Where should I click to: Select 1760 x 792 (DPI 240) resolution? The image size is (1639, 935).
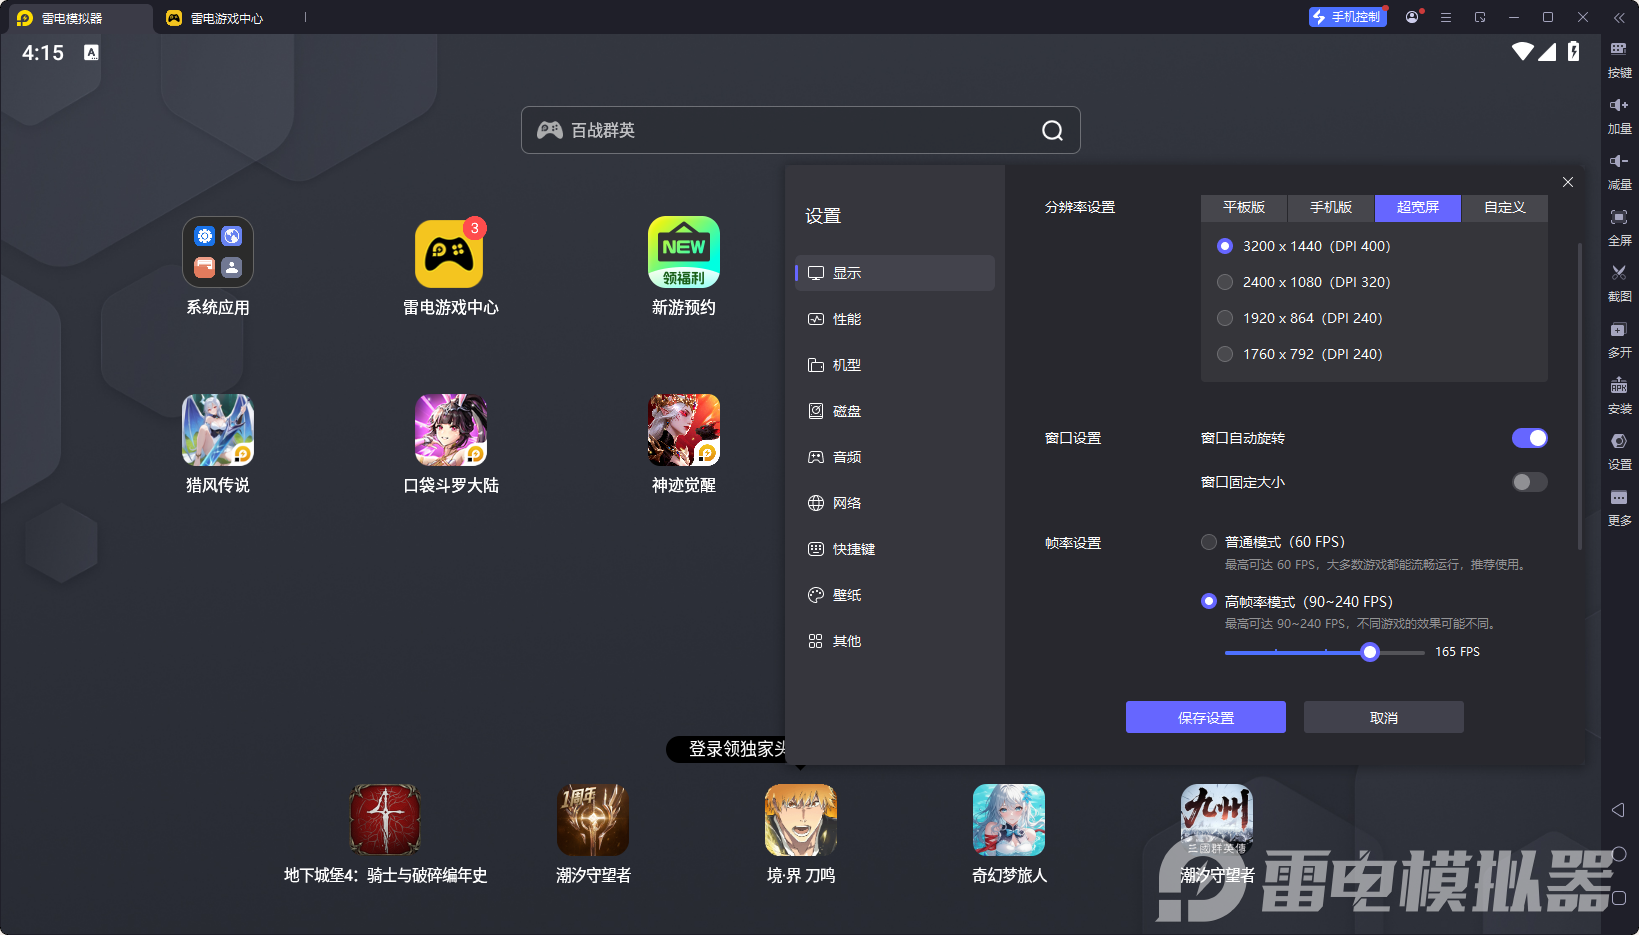pyautogui.click(x=1225, y=354)
